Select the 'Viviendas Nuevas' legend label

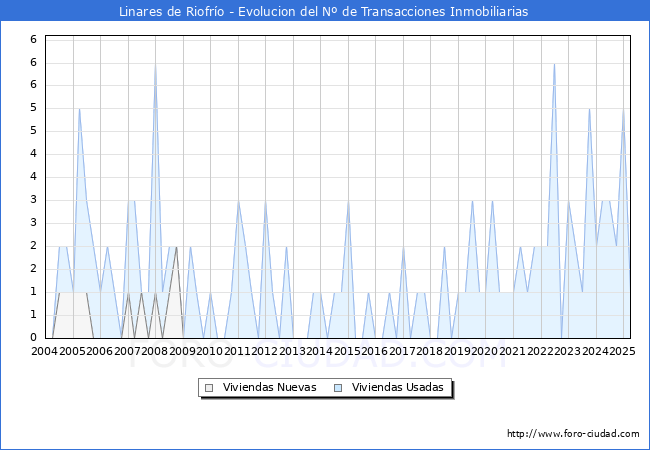(x=269, y=387)
